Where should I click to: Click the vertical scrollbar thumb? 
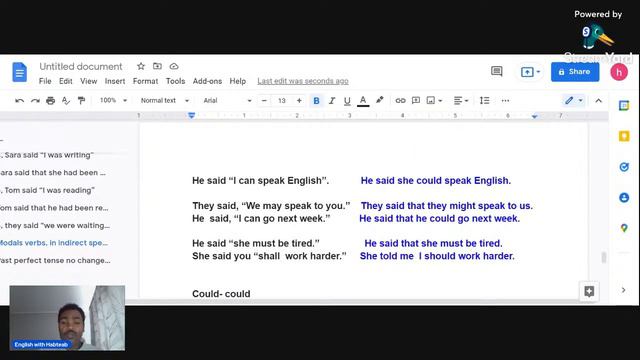pyautogui.click(x=603, y=257)
